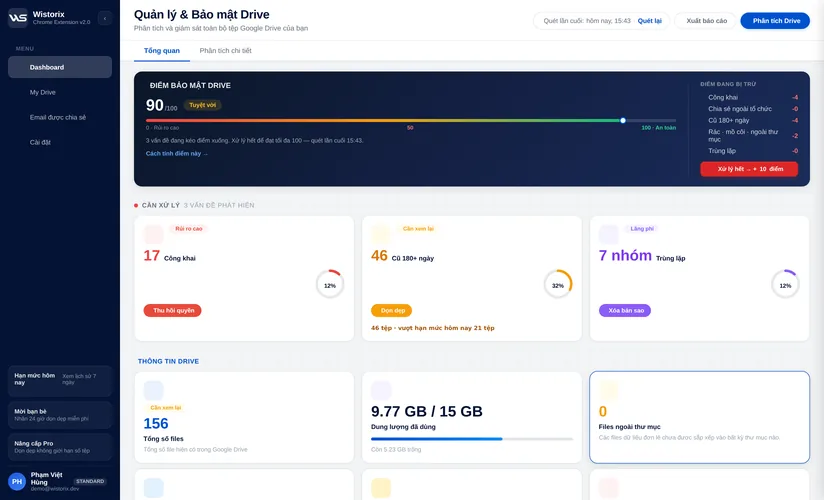Click the security score slider handle
Image resolution: width=824 pixels, height=500 pixels.
tap(623, 120)
